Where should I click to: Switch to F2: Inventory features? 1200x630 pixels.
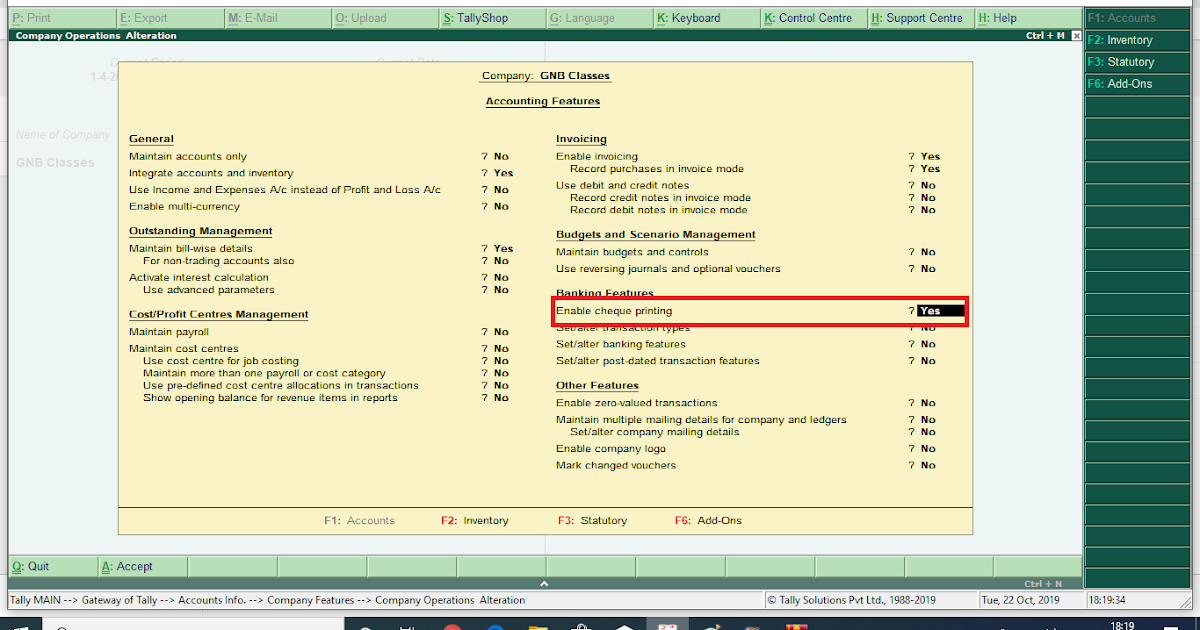click(x=1137, y=40)
